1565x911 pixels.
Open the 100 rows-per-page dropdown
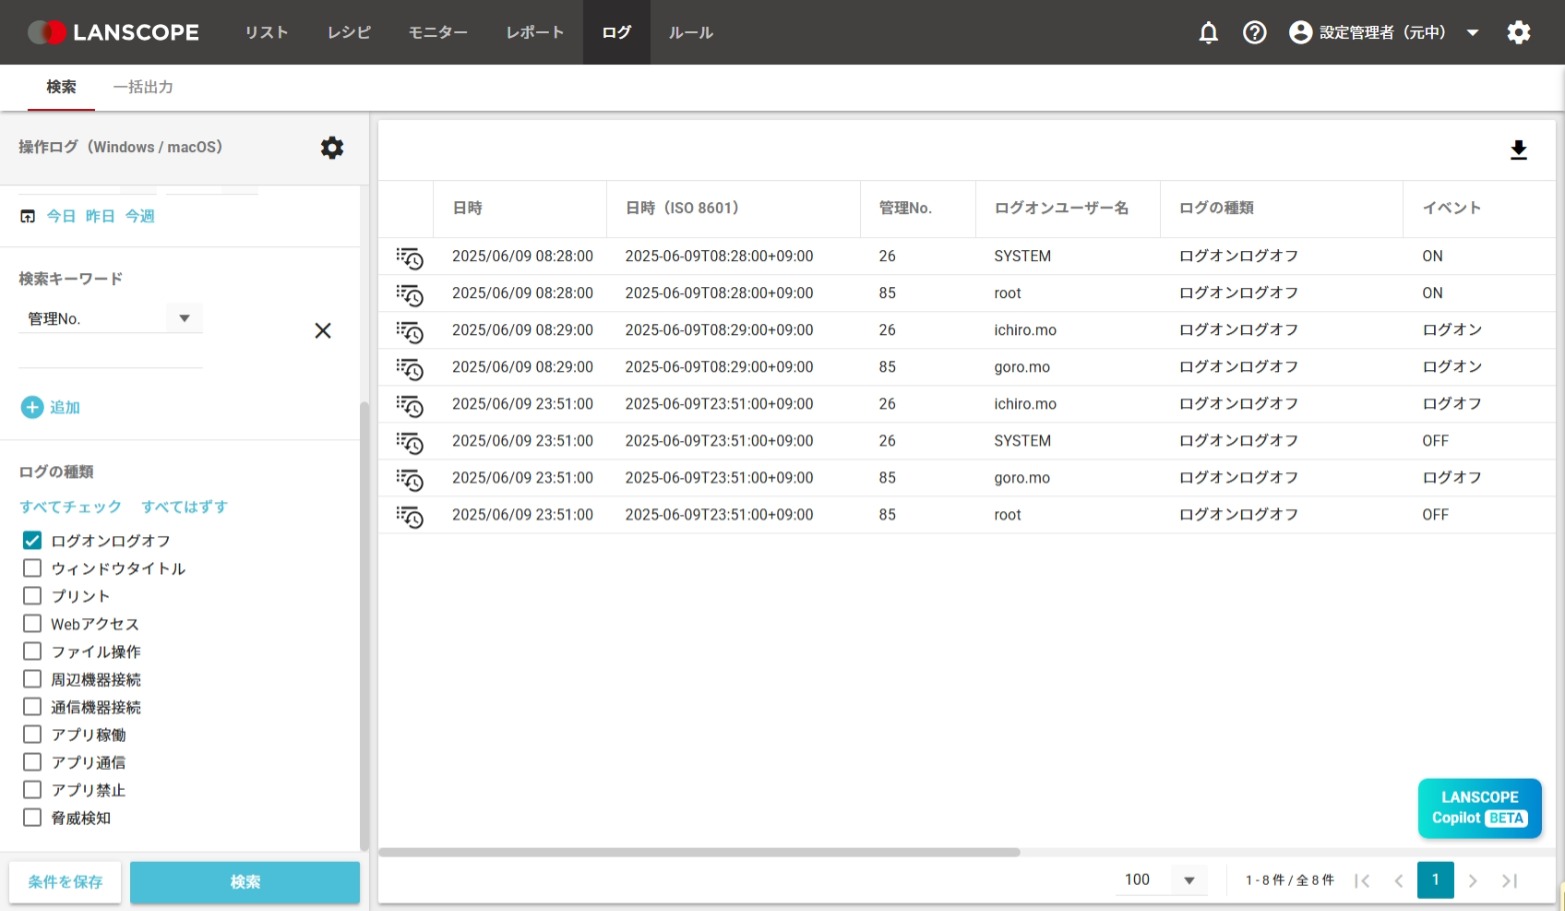point(1189,881)
